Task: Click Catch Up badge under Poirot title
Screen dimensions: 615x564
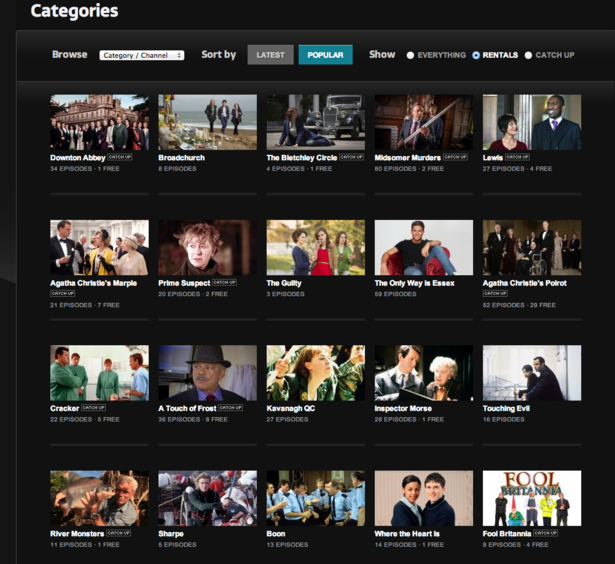Action: 495,293
